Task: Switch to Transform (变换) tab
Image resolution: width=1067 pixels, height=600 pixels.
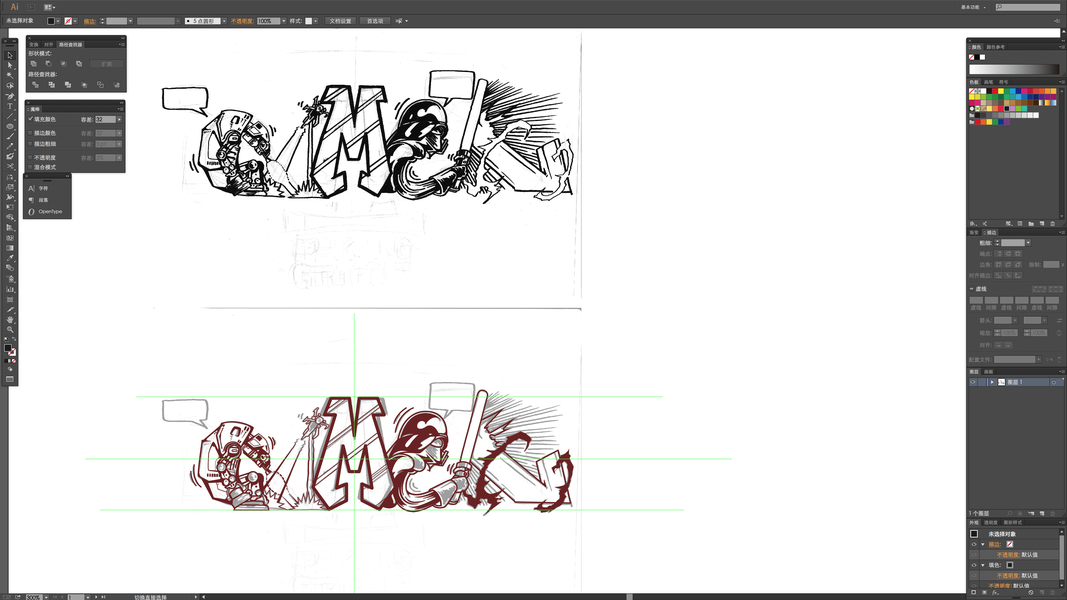Action: (33, 44)
